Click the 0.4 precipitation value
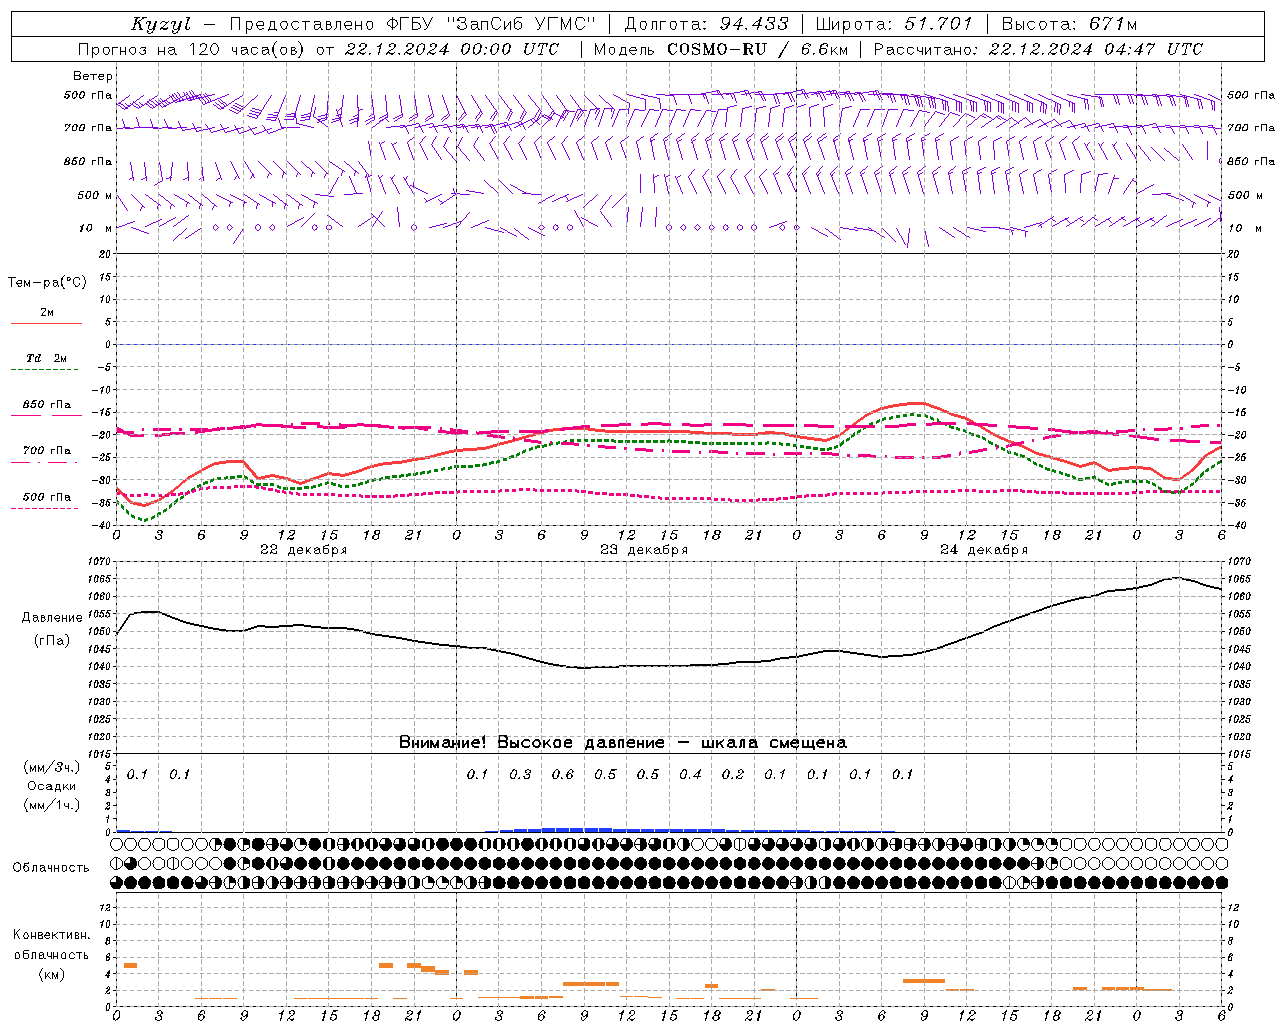1280x1024 pixels. [690, 774]
